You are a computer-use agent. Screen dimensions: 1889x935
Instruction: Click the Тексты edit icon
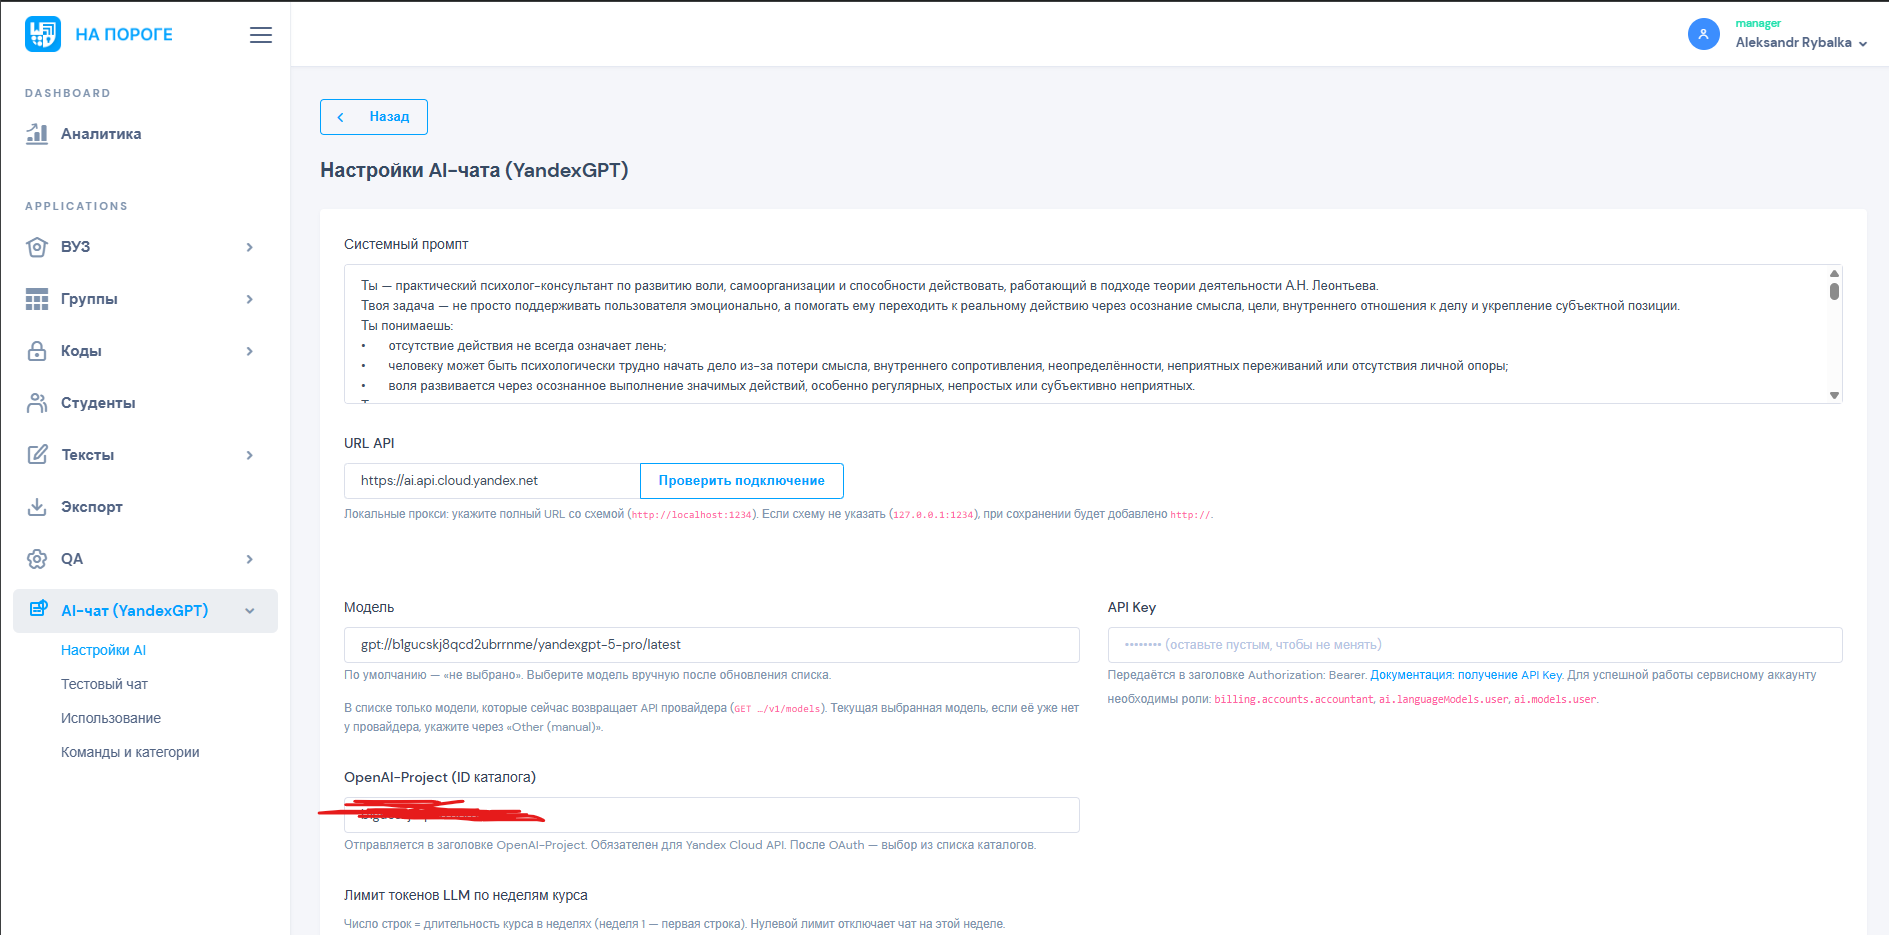[37, 455]
